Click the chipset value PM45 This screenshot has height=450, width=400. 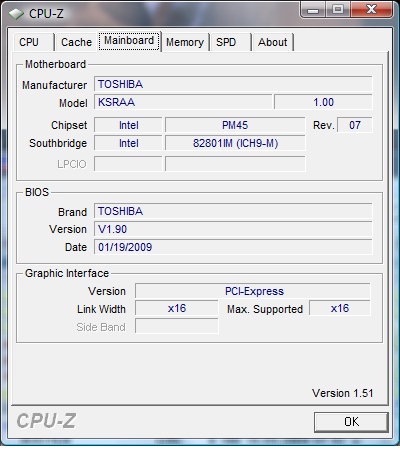tap(235, 125)
